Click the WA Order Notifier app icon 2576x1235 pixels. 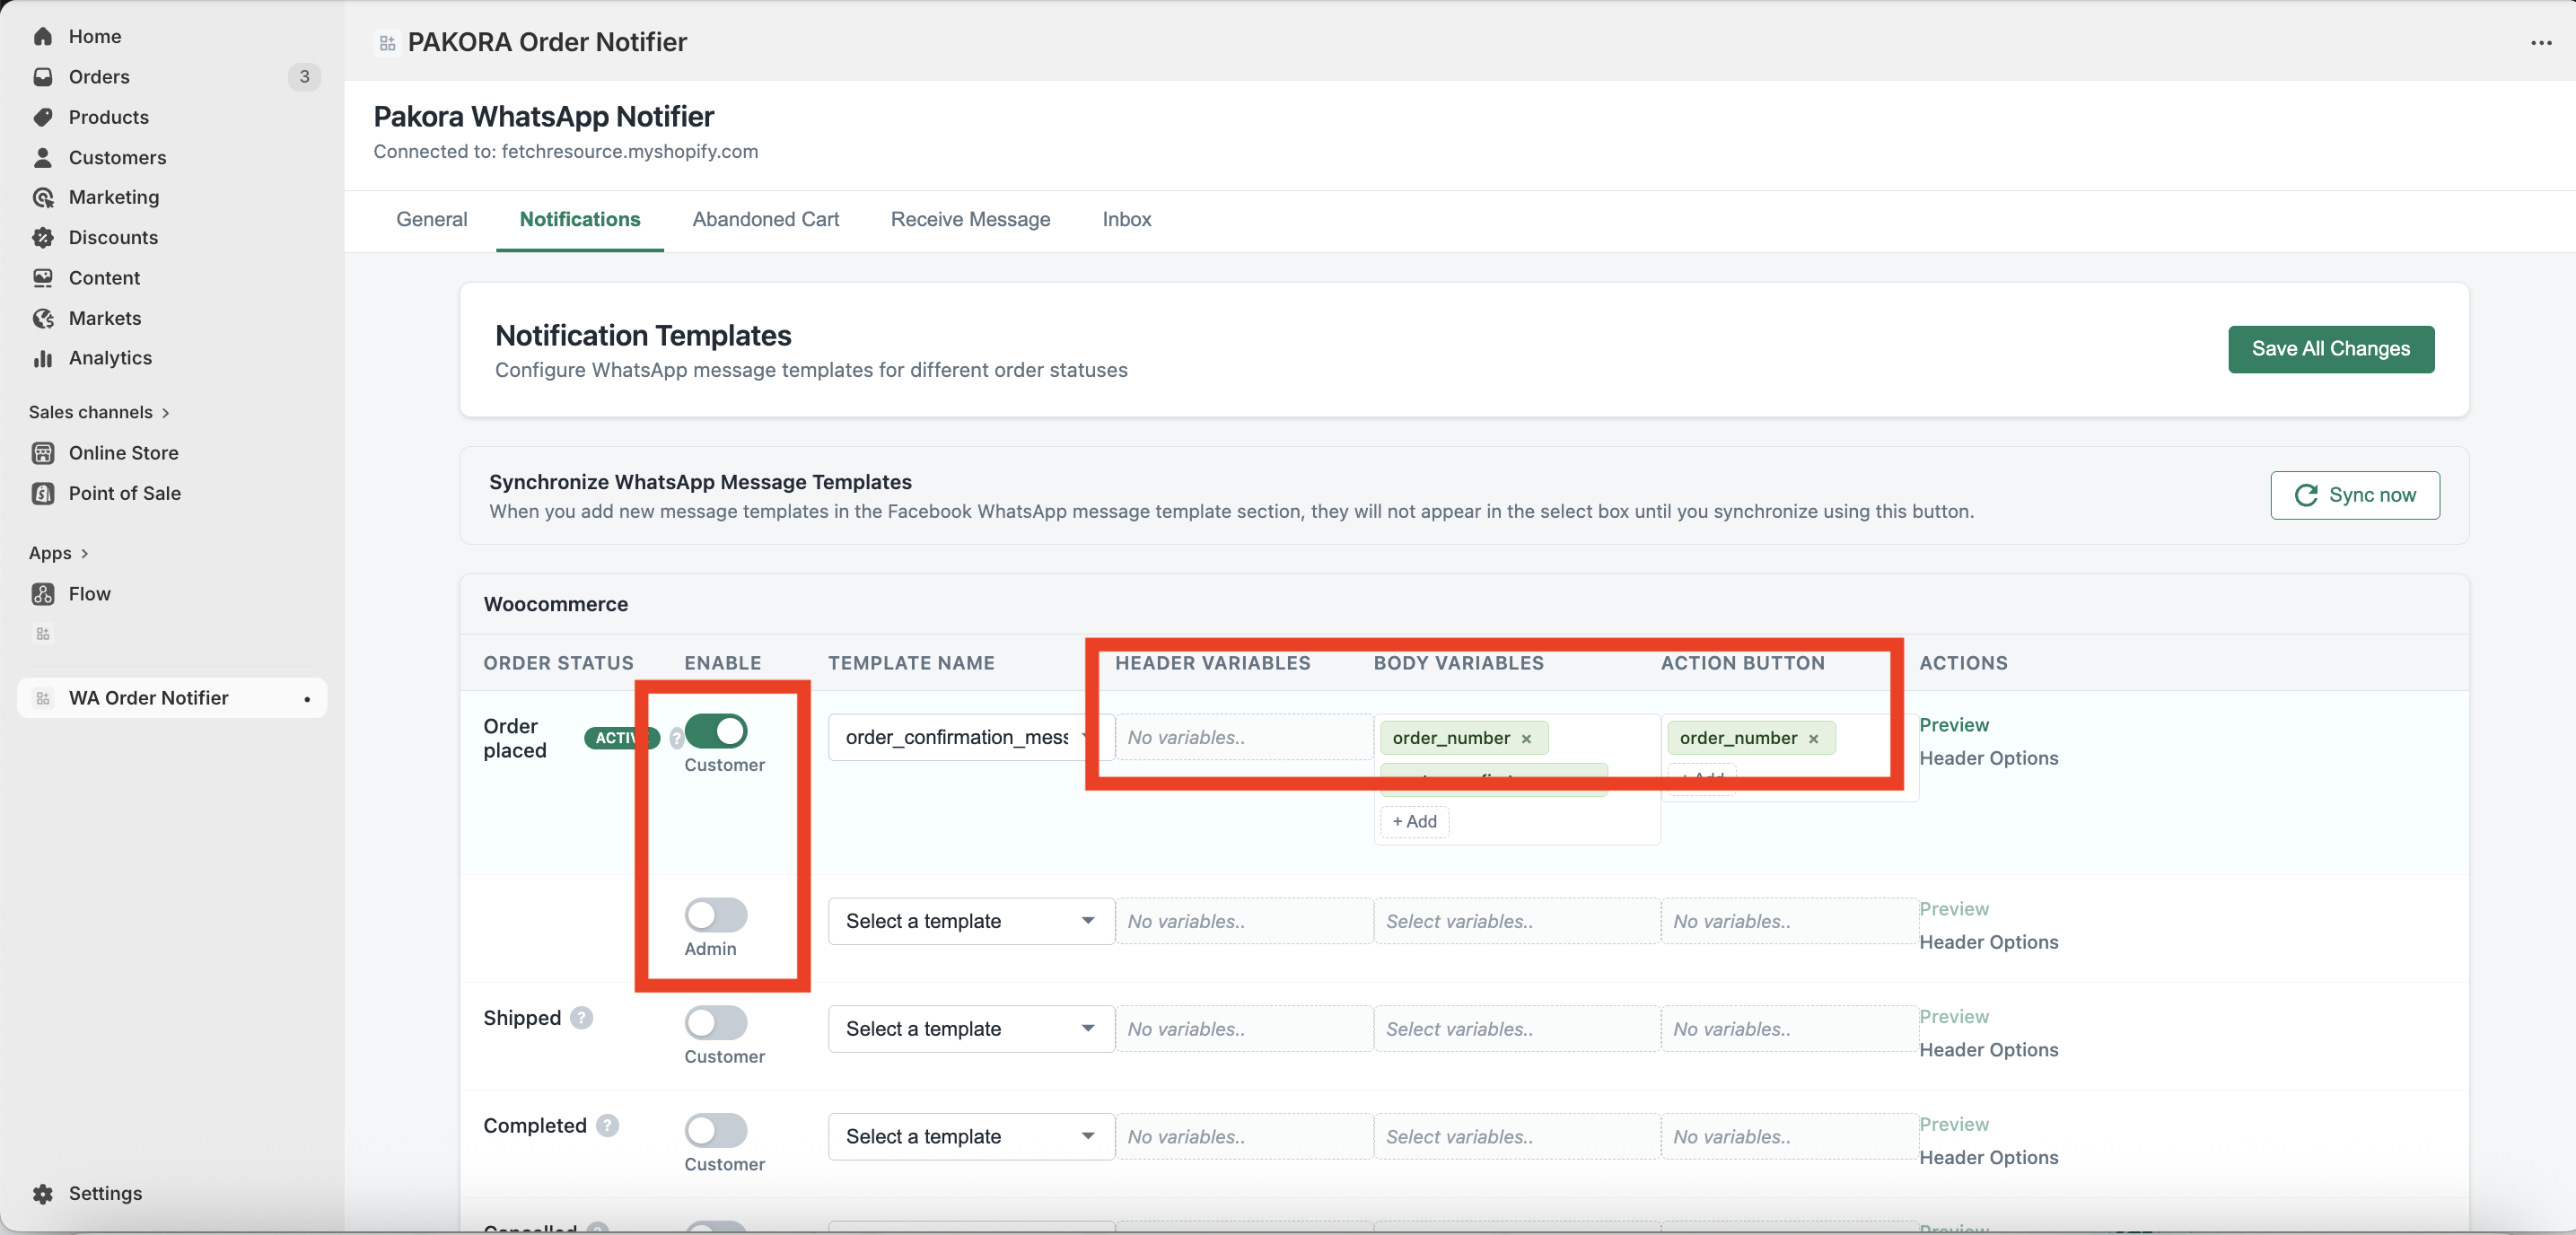coord(42,698)
